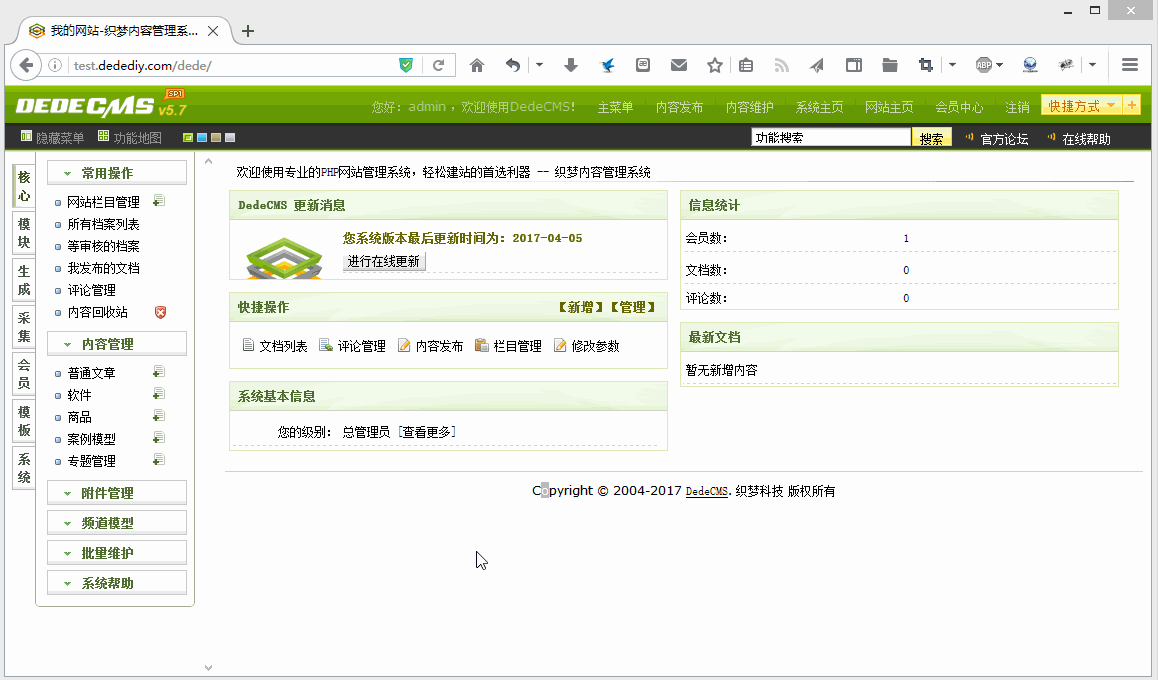
Task: Click the 功能搜索 search input field
Action: tap(830, 138)
